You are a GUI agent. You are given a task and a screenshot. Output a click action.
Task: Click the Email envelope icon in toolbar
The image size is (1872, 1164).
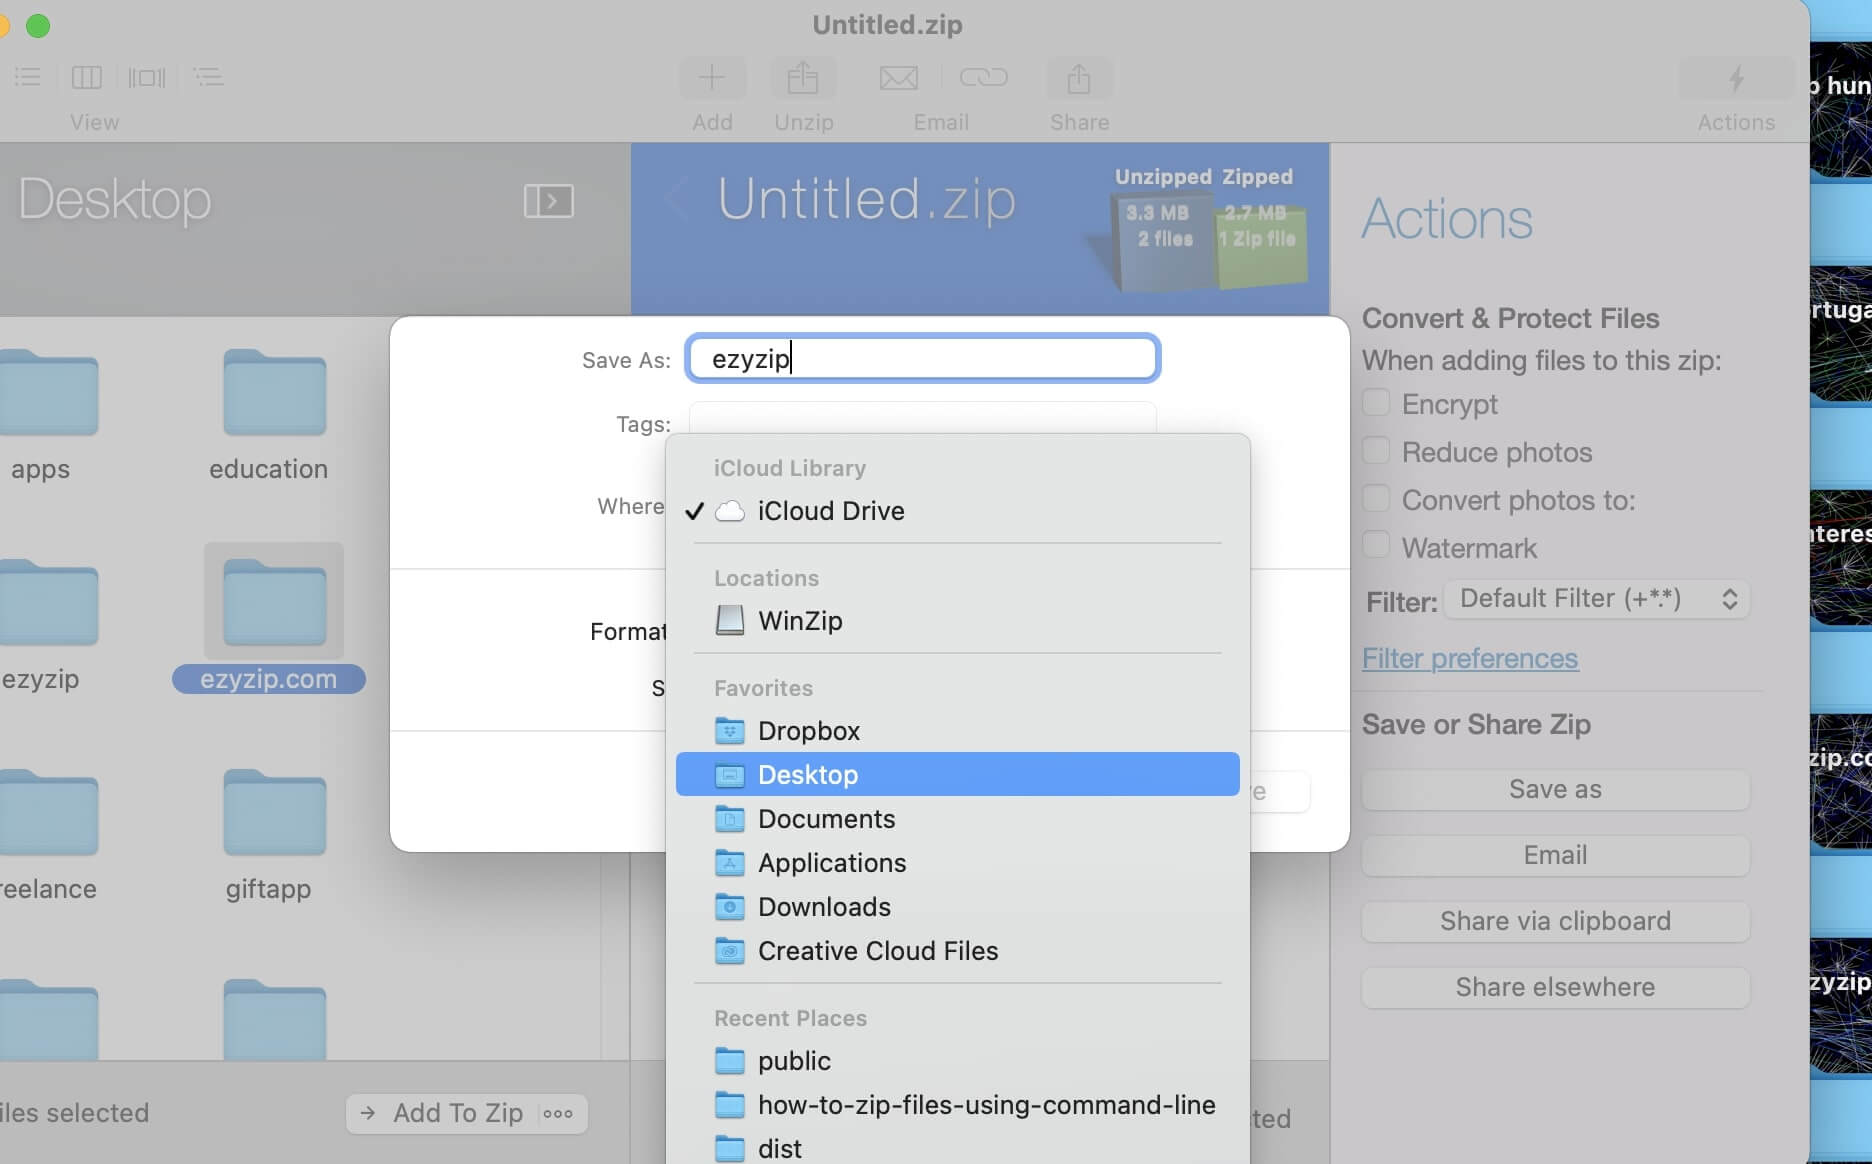point(898,77)
